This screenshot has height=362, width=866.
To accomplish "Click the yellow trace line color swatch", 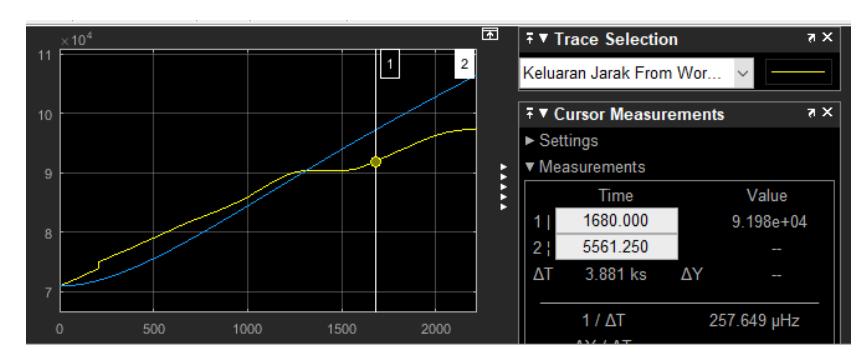I will [x=798, y=72].
